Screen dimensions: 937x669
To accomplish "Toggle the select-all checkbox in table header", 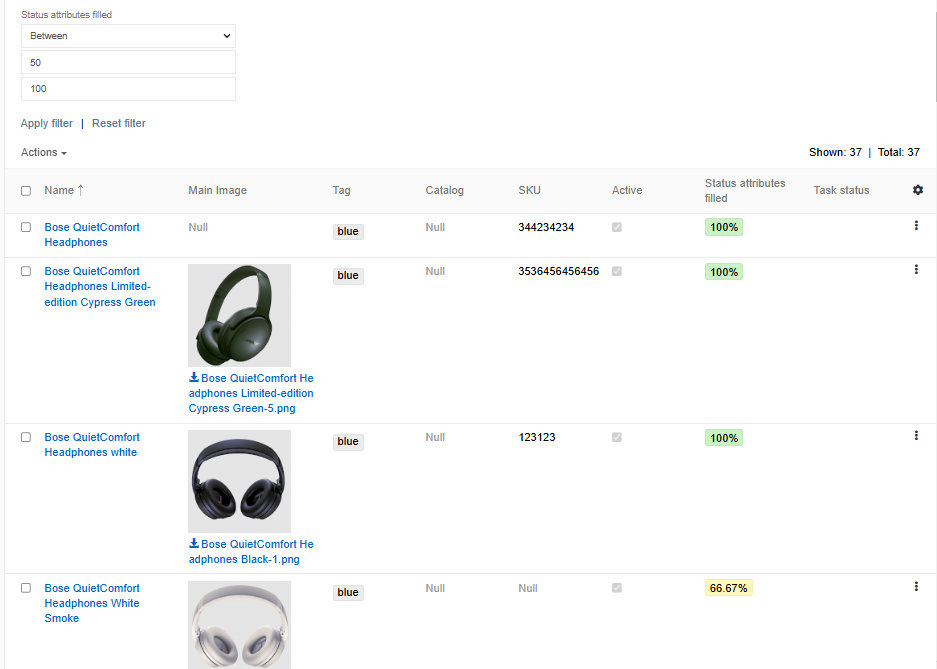I will 25,190.
